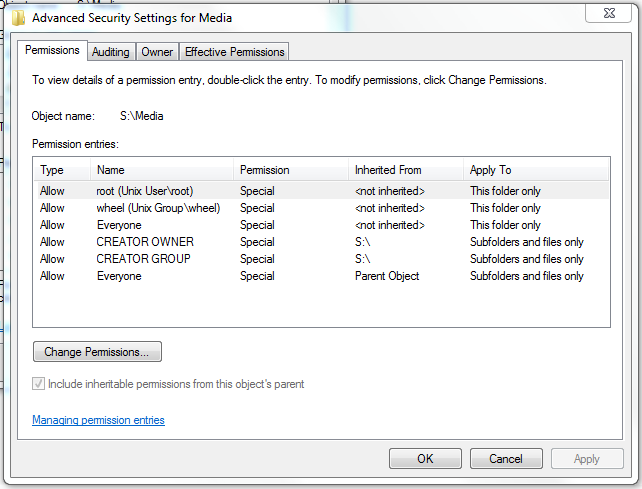Select the CREATOR OWNER permission entry

pyautogui.click(x=323, y=242)
